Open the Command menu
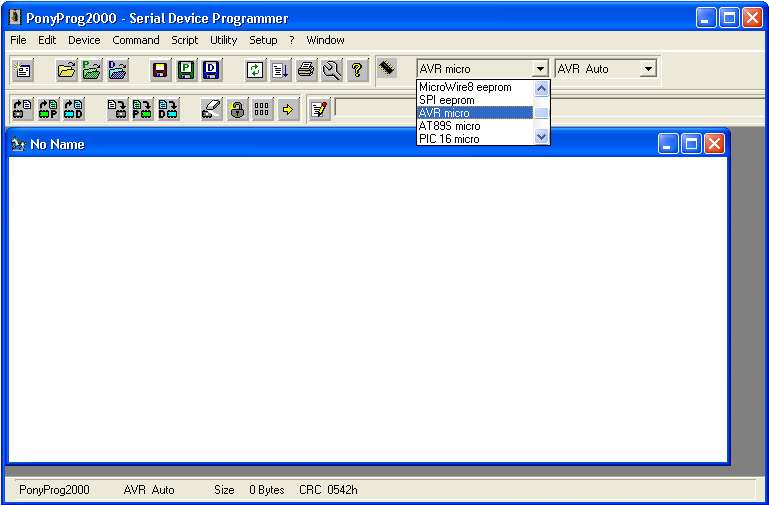 pyautogui.click(x=135, y=40)
